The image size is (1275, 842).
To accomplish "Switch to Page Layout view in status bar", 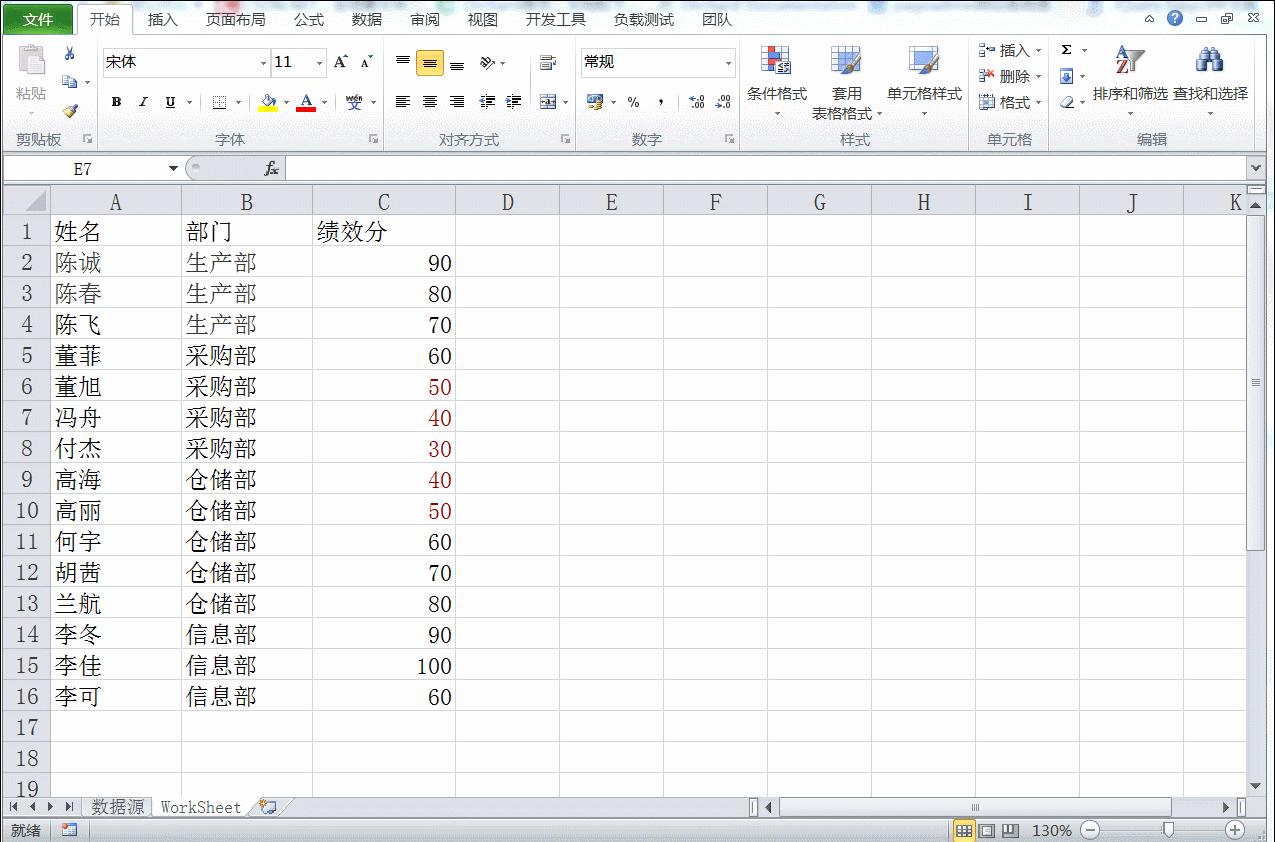I will (987, 830).
